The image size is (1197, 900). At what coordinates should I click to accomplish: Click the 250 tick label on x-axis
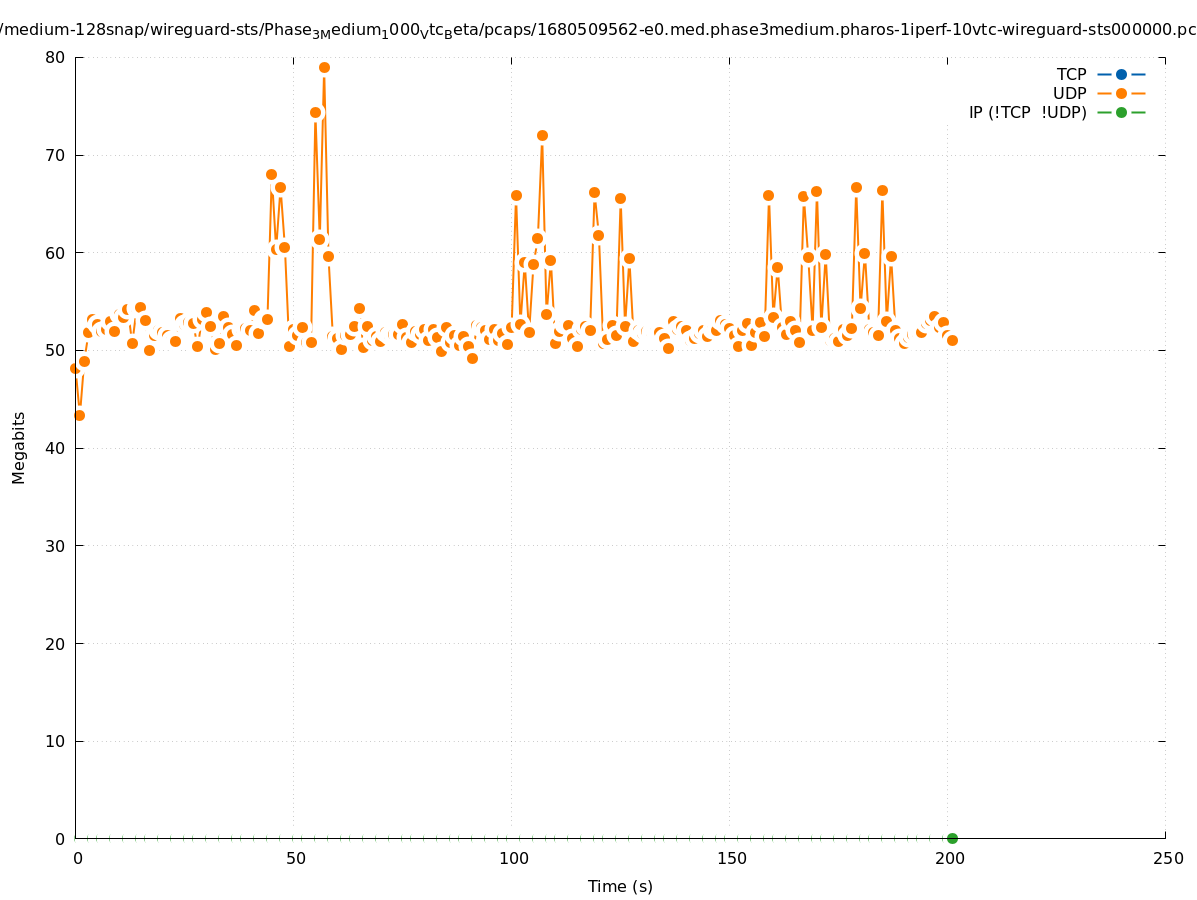pyautogui.click(x=1166, y=858)
